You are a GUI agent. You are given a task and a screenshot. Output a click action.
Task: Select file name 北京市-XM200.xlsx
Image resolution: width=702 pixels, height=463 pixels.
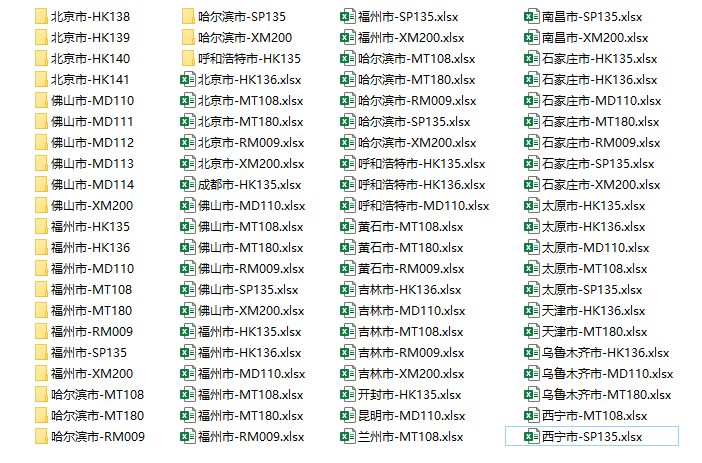click(251, 164)
